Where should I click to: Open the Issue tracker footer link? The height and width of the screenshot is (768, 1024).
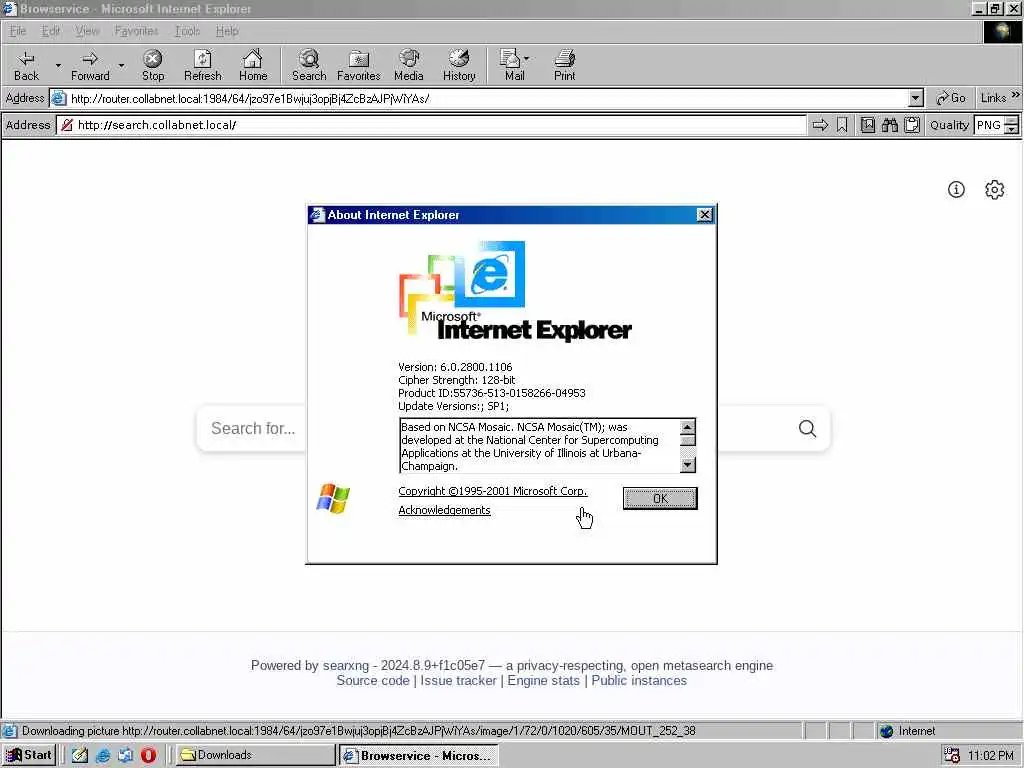point(458,680)
